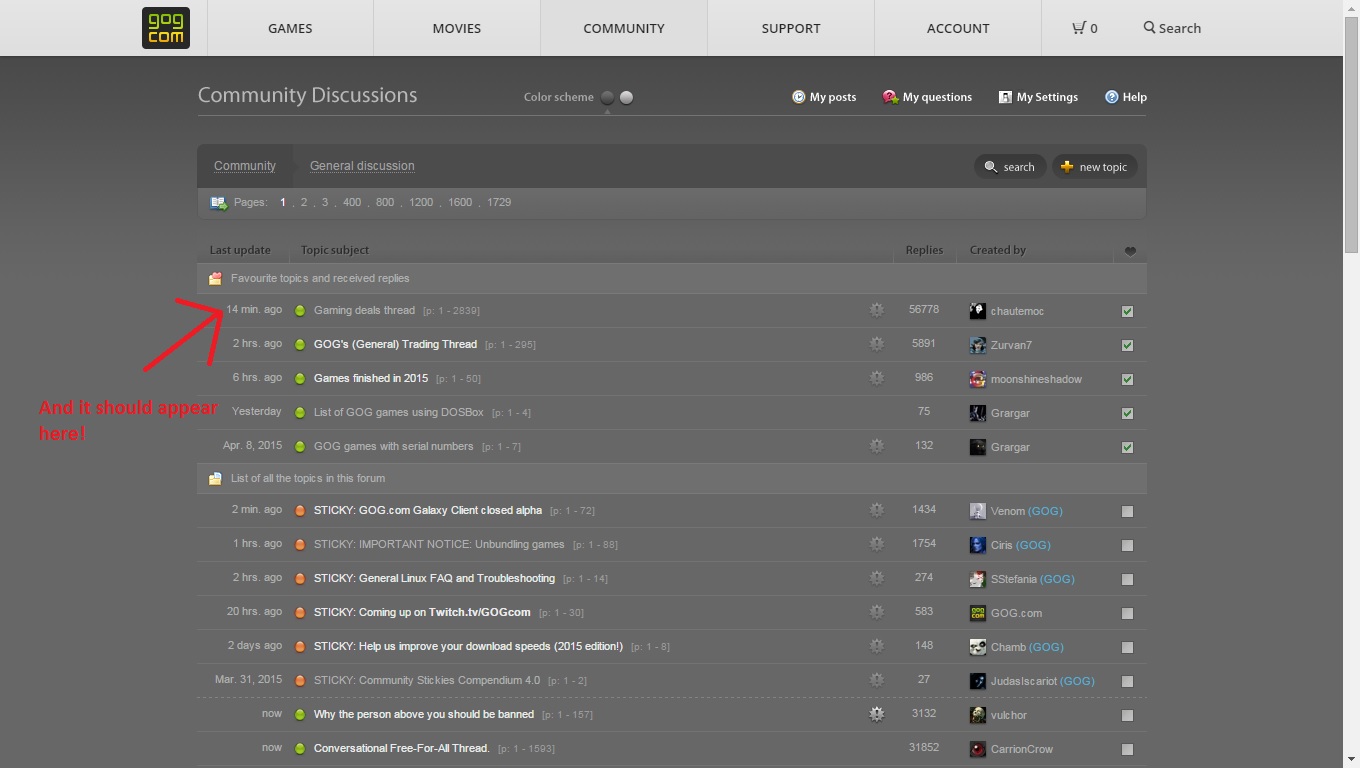The width and height of the screenshot is (1360, 768).
Task: Open the GAMES menu
Action: [290, 28]
